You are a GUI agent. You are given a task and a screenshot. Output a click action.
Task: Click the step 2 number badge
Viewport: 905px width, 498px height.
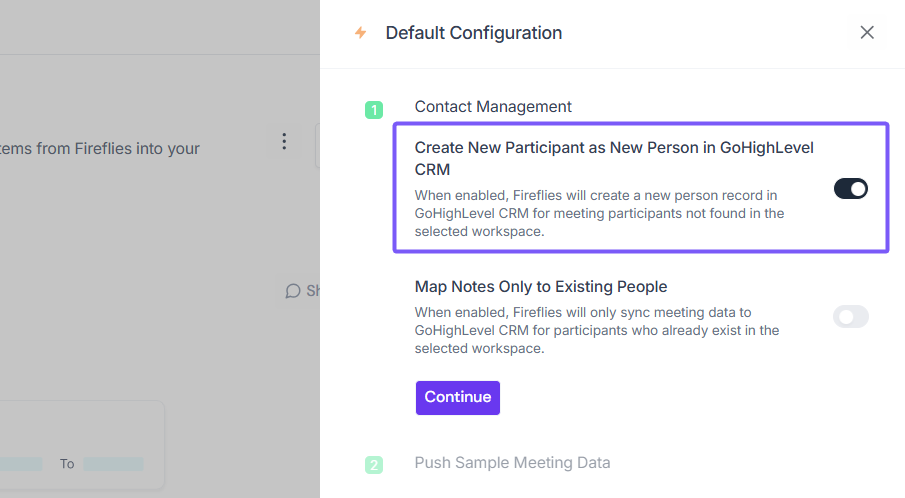(x=374, y=465)
